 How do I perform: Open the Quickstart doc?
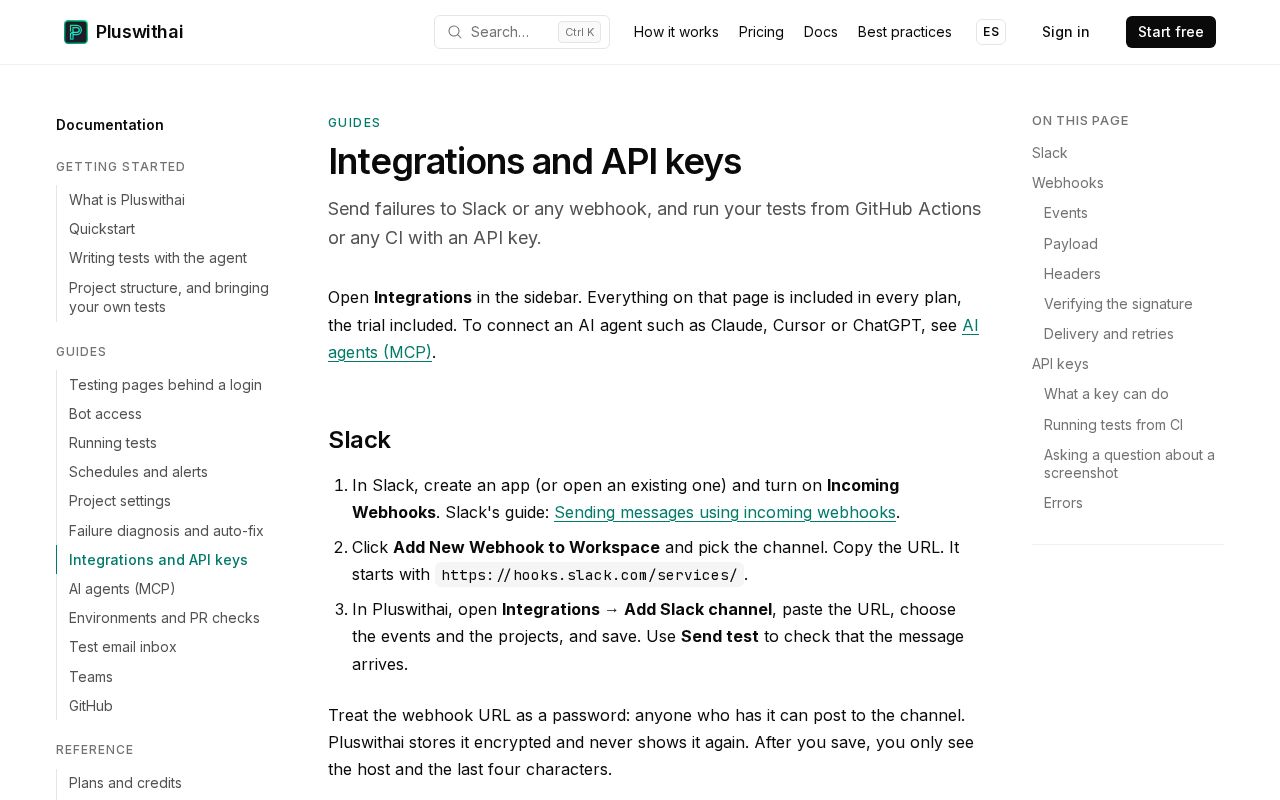(102, 229)
